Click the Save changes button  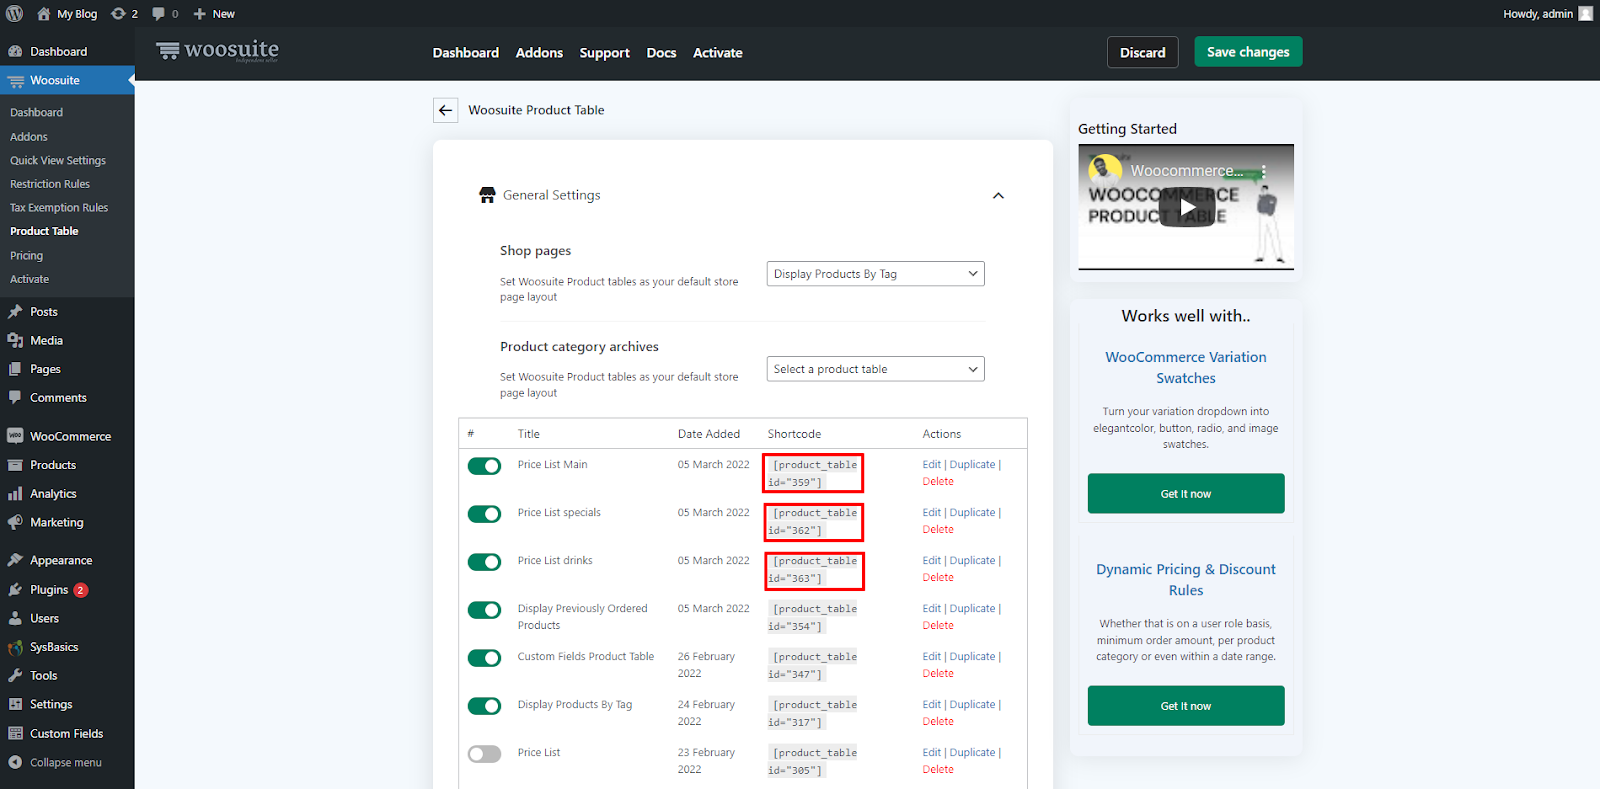1248,52
